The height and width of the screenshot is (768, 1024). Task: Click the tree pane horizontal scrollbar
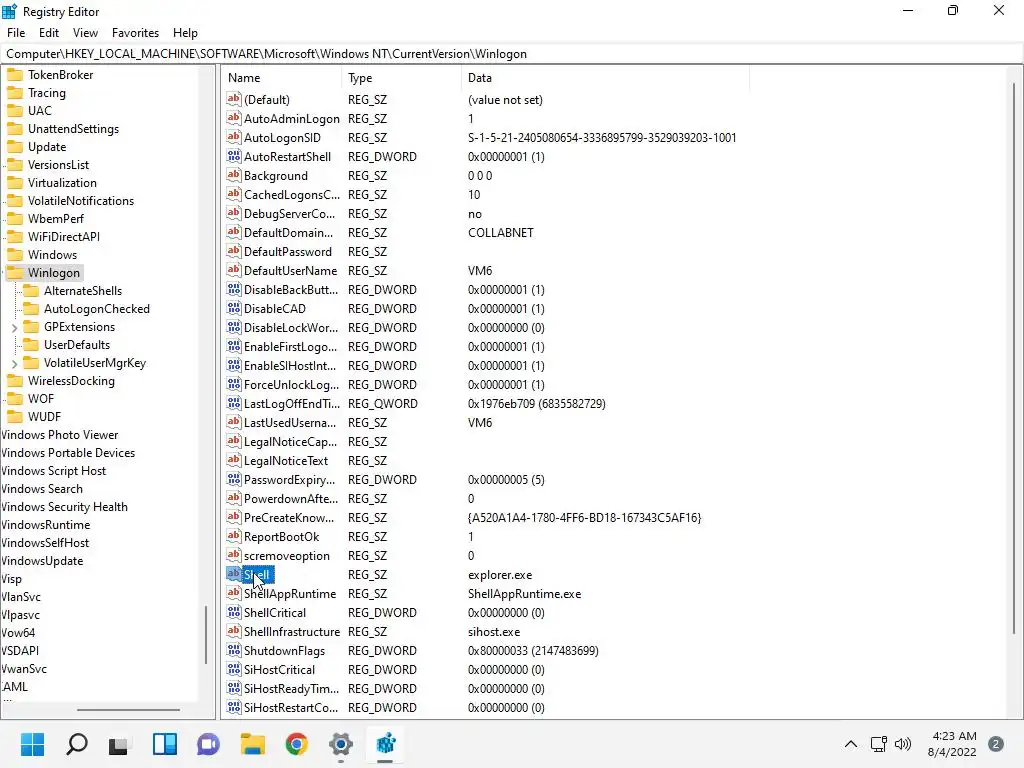pyautogui.click(x=128, y=709)
